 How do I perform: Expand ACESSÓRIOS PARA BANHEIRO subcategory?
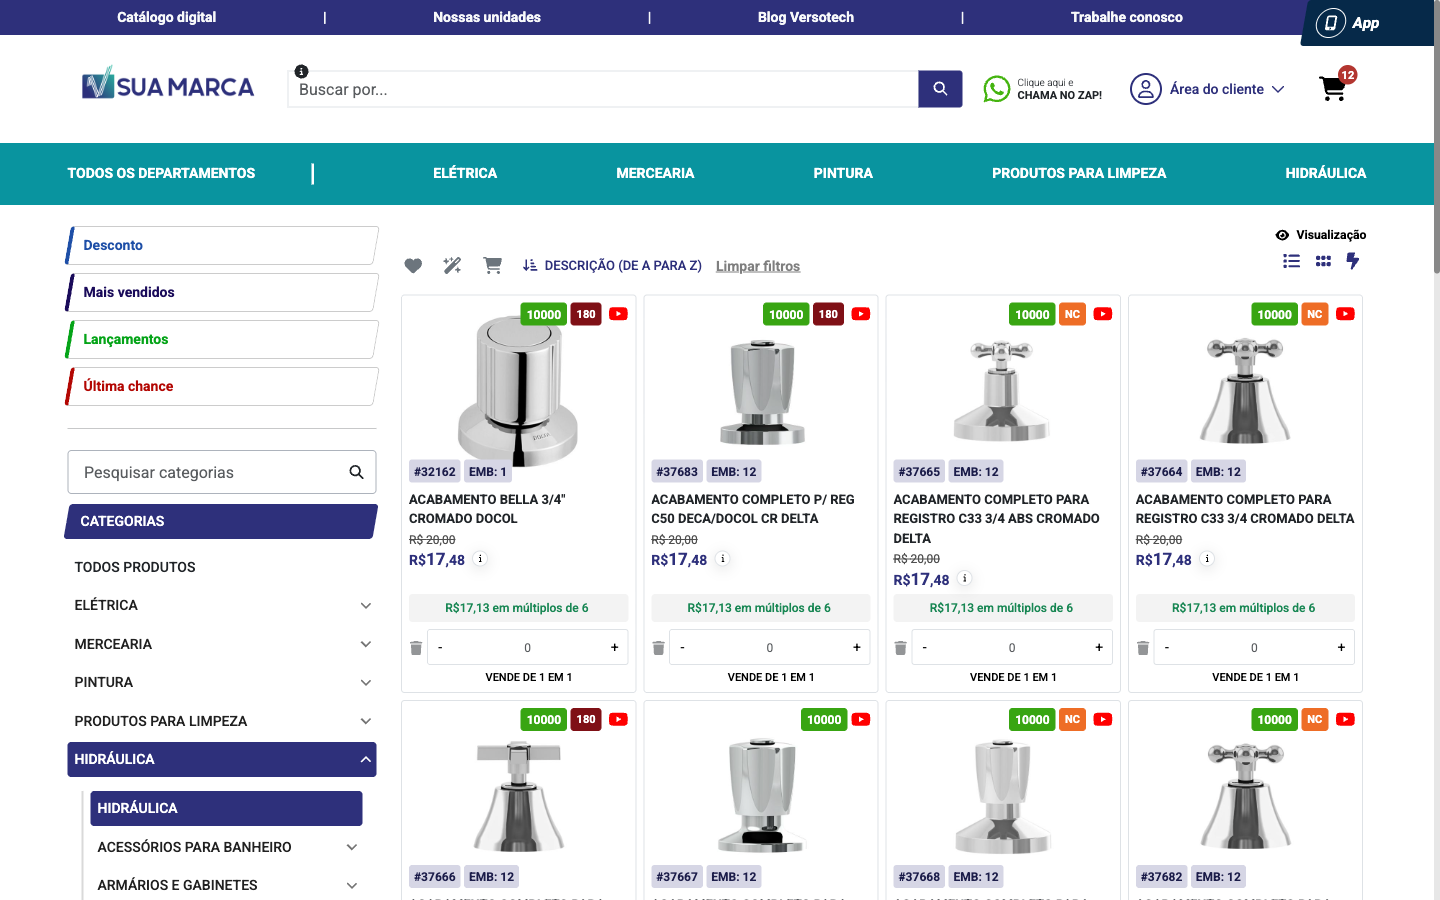click(351, 846)
